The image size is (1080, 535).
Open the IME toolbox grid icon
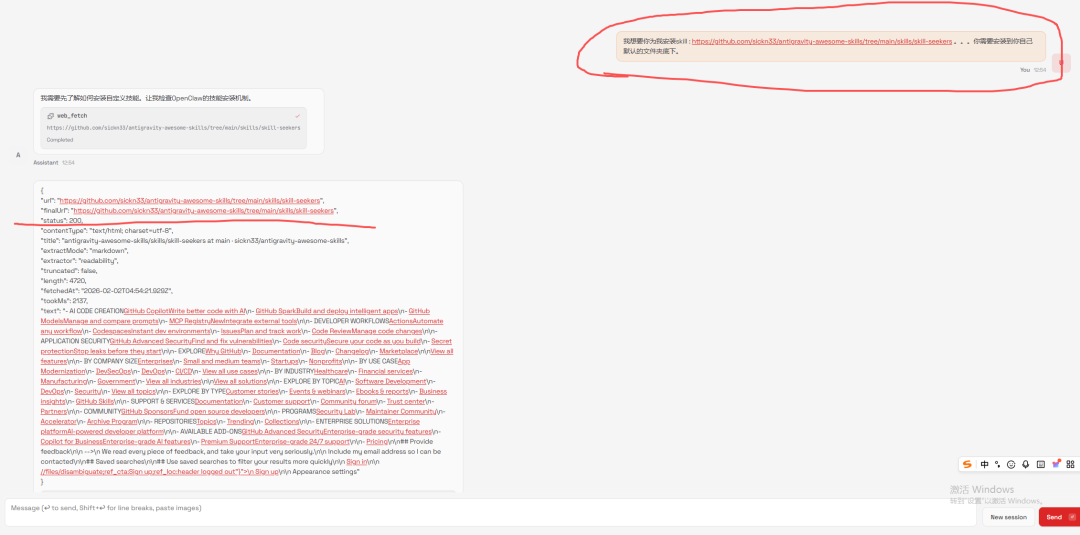pos(1070,464)
